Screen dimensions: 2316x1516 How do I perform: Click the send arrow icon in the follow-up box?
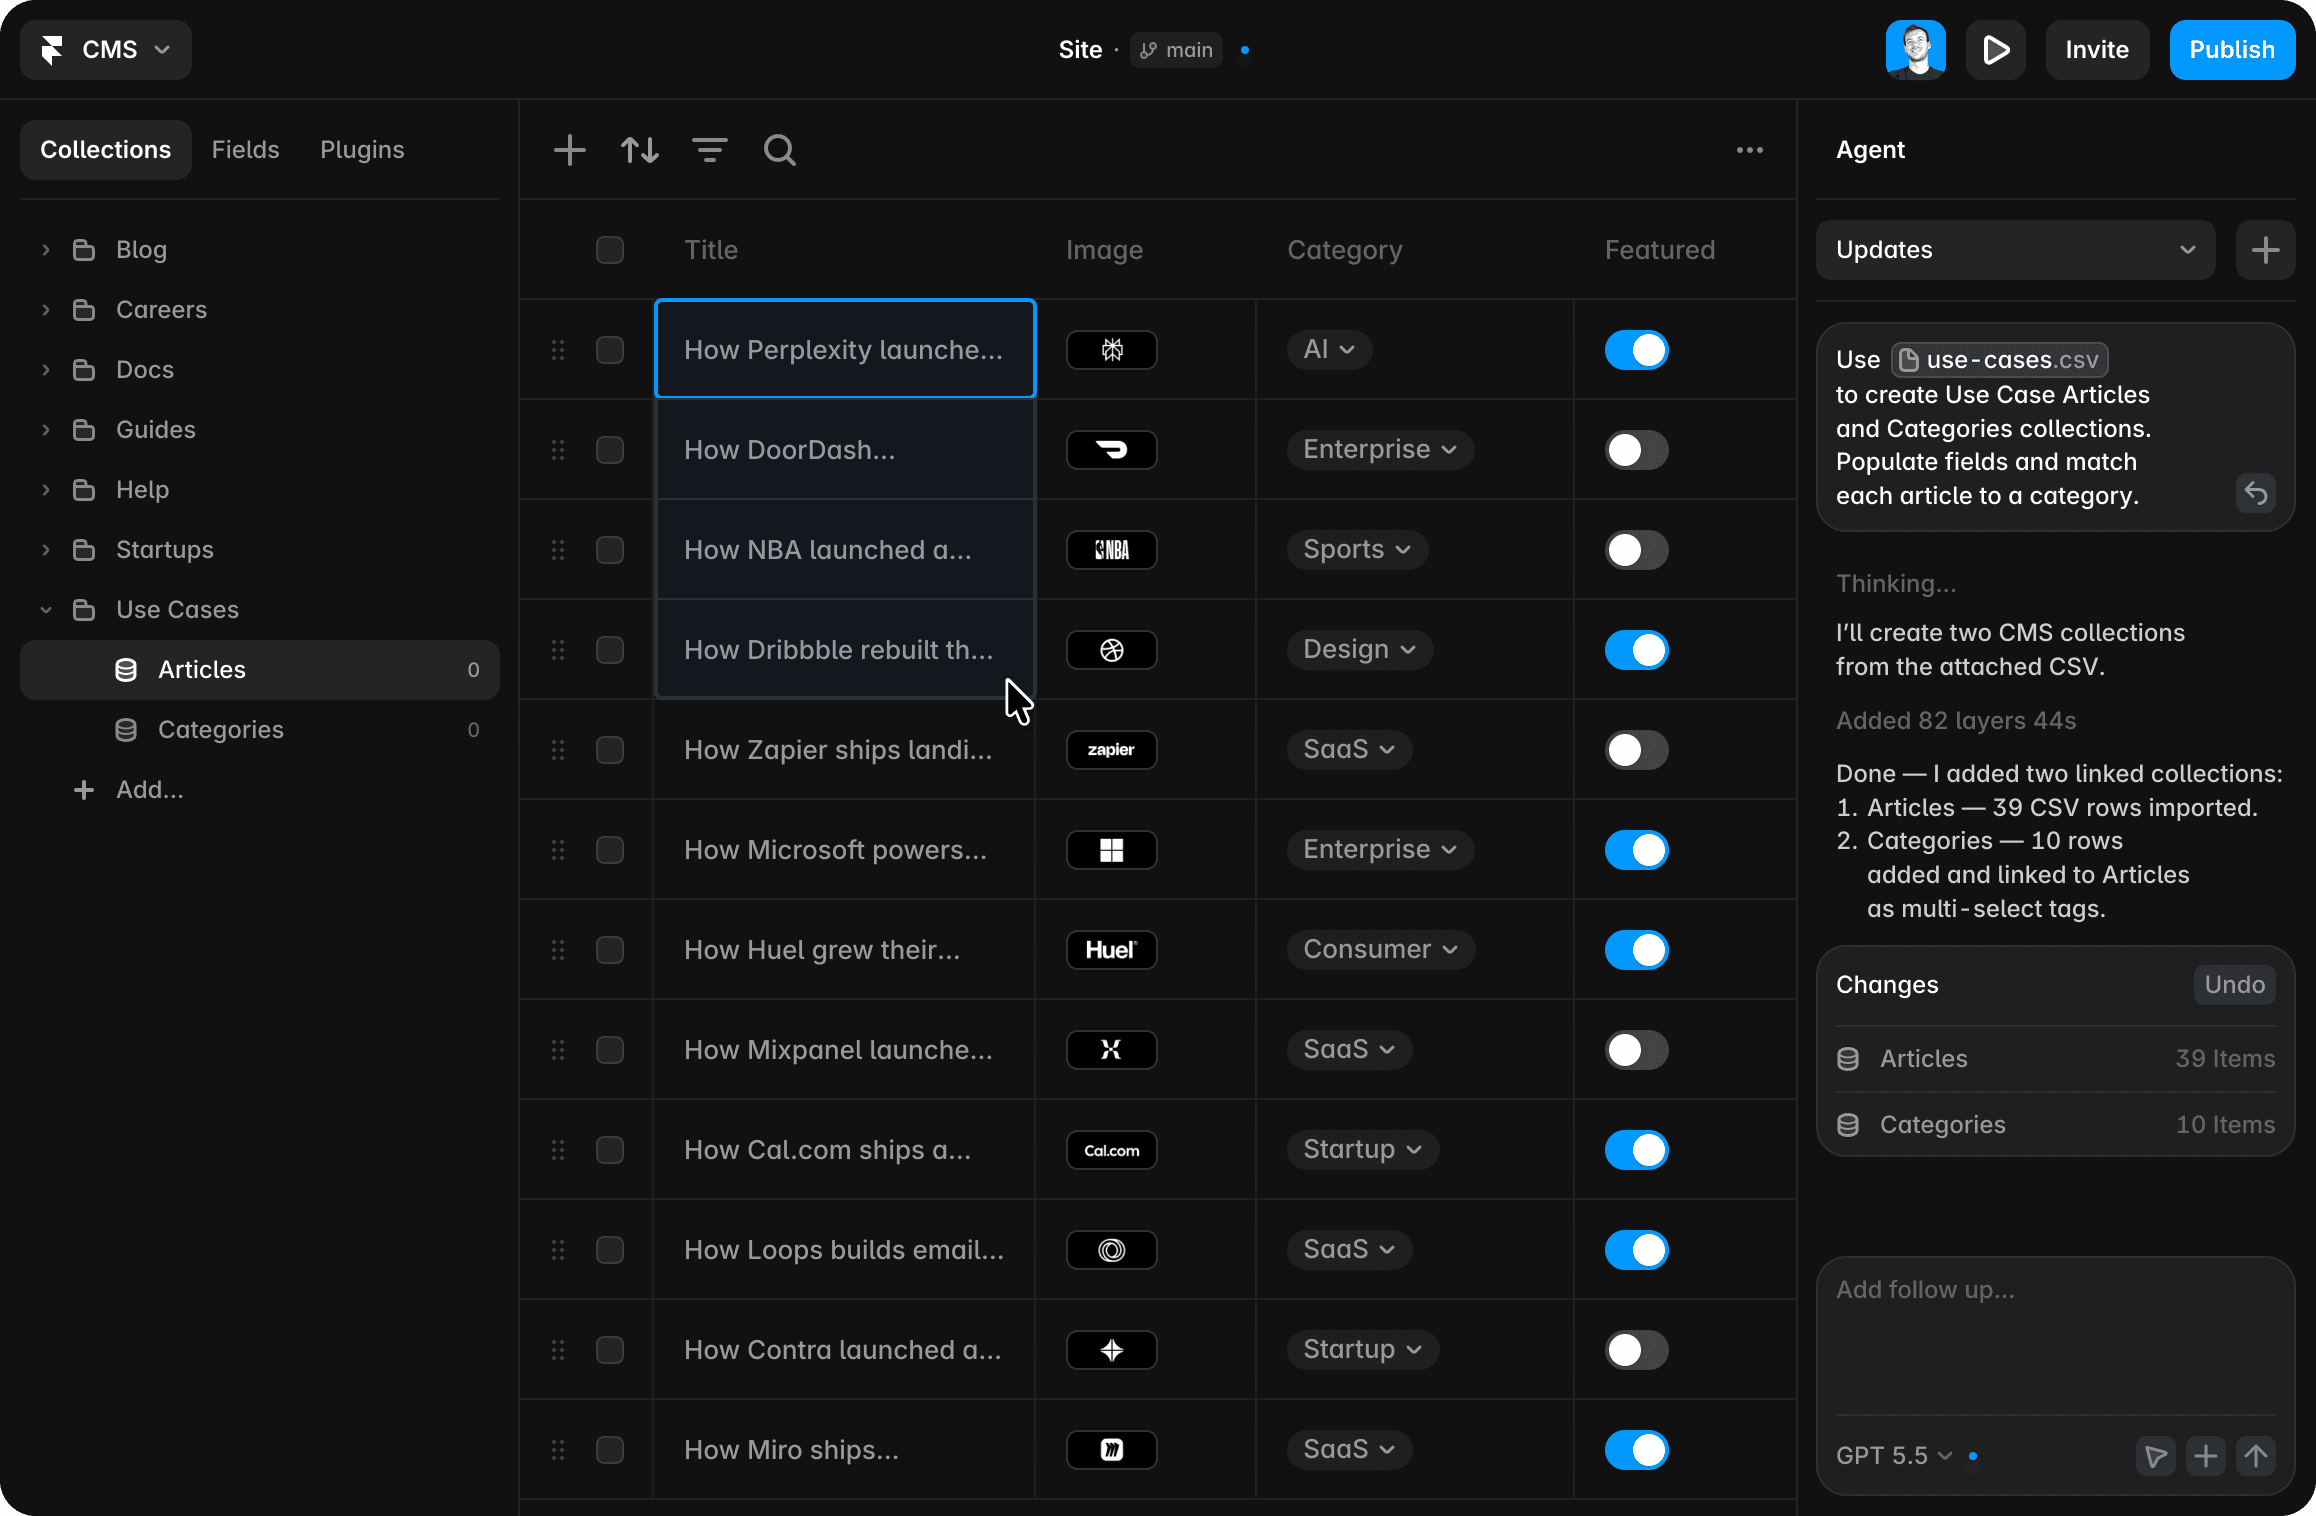coord(2256,1455)
